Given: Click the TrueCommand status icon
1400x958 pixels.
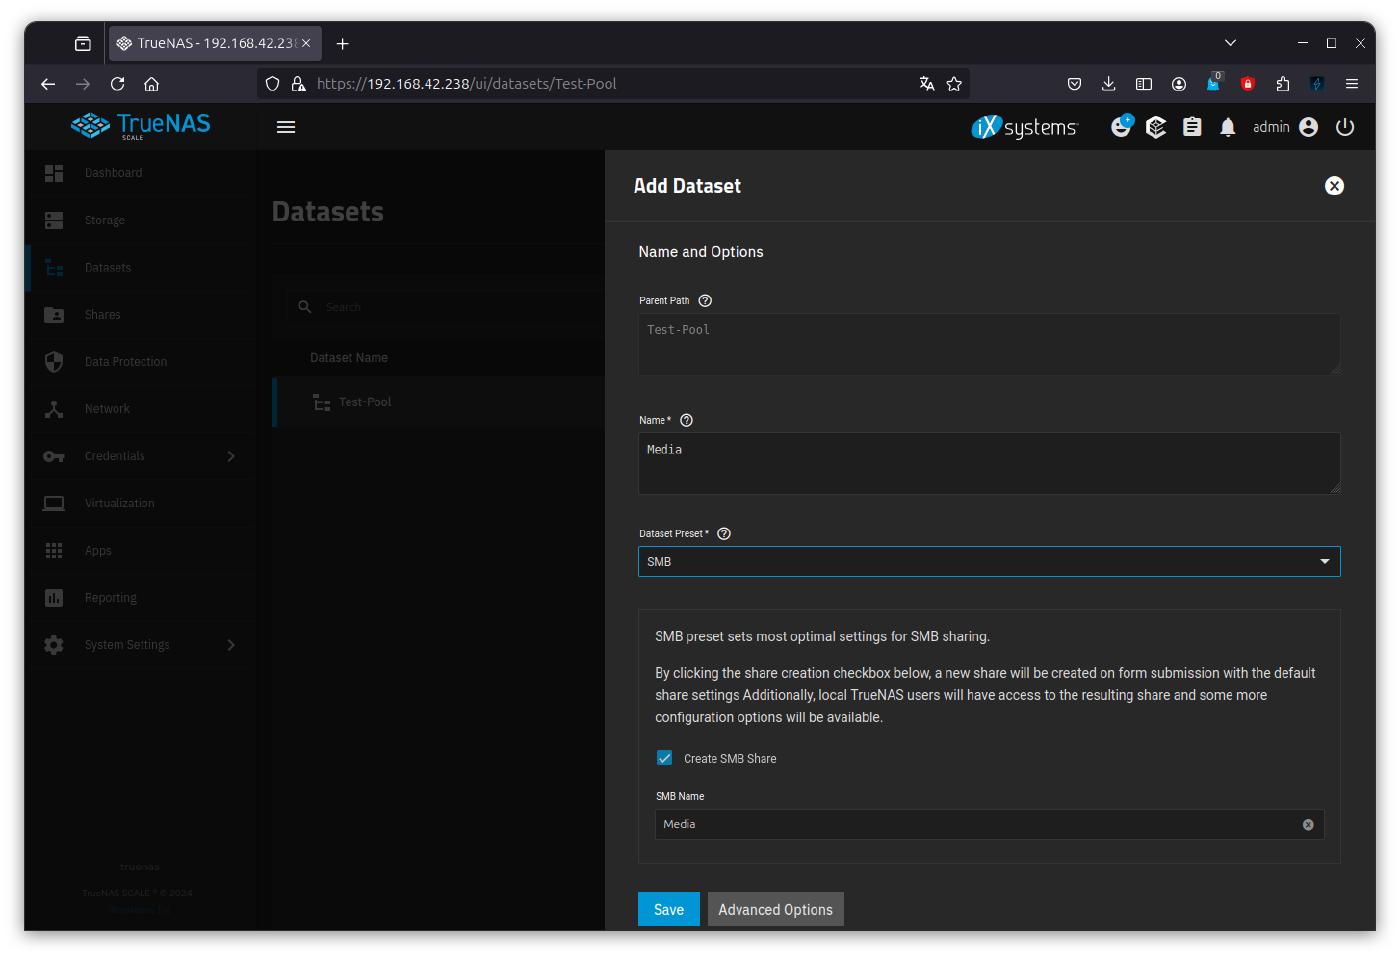Looking at the screenshot, I should pyautogui.click(x=1156, y=127).
